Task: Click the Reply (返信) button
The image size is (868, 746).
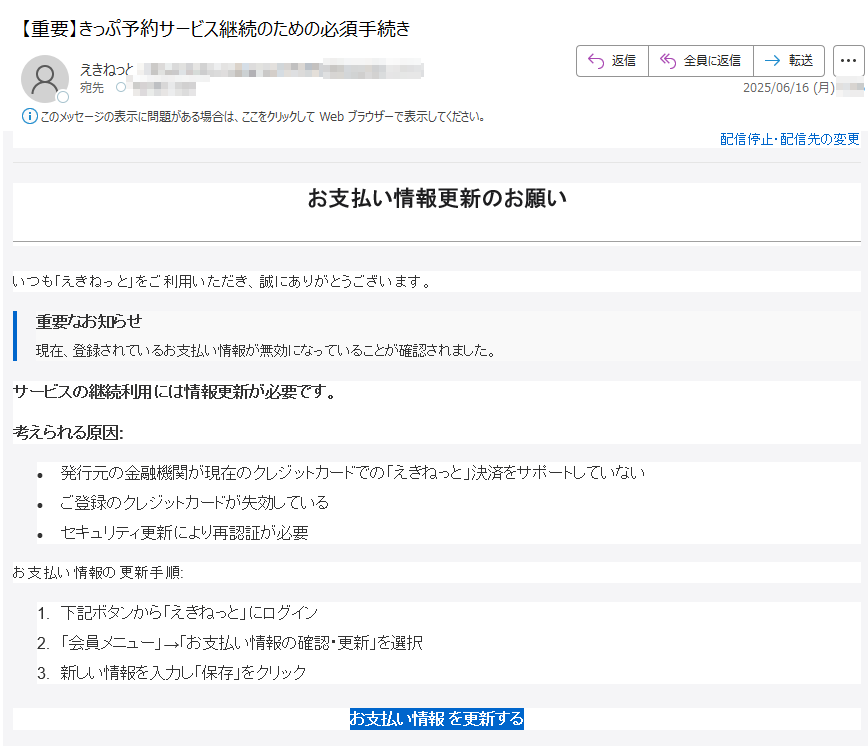Action: pos(612,61)
